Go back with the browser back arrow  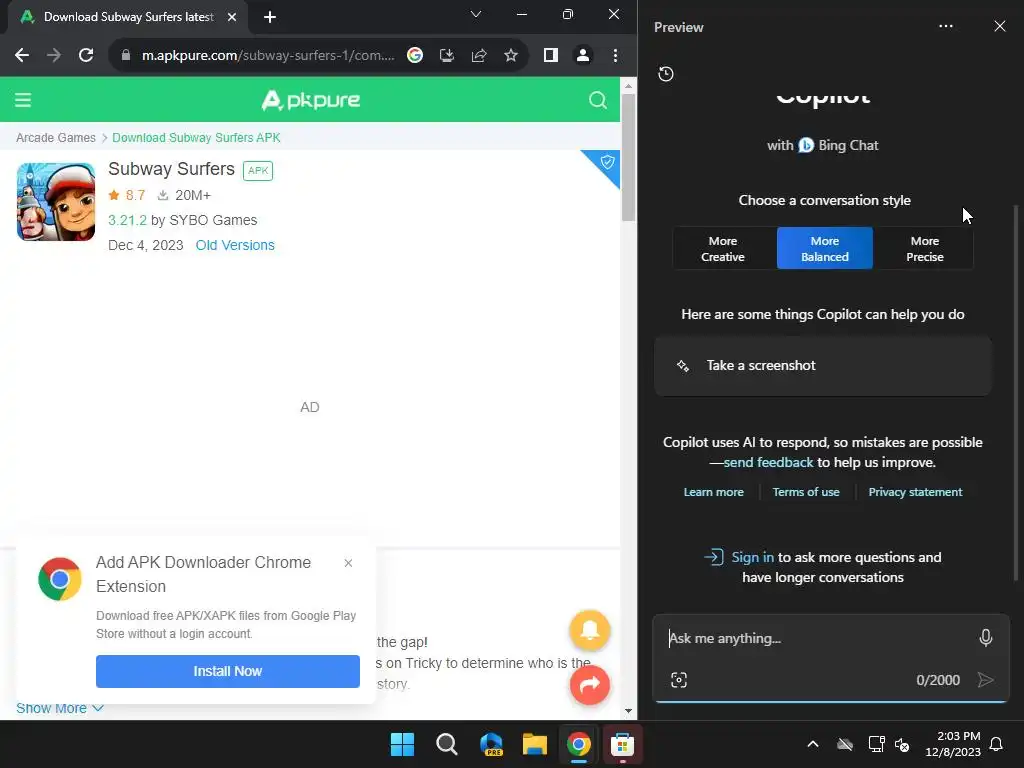pos(22,56)
